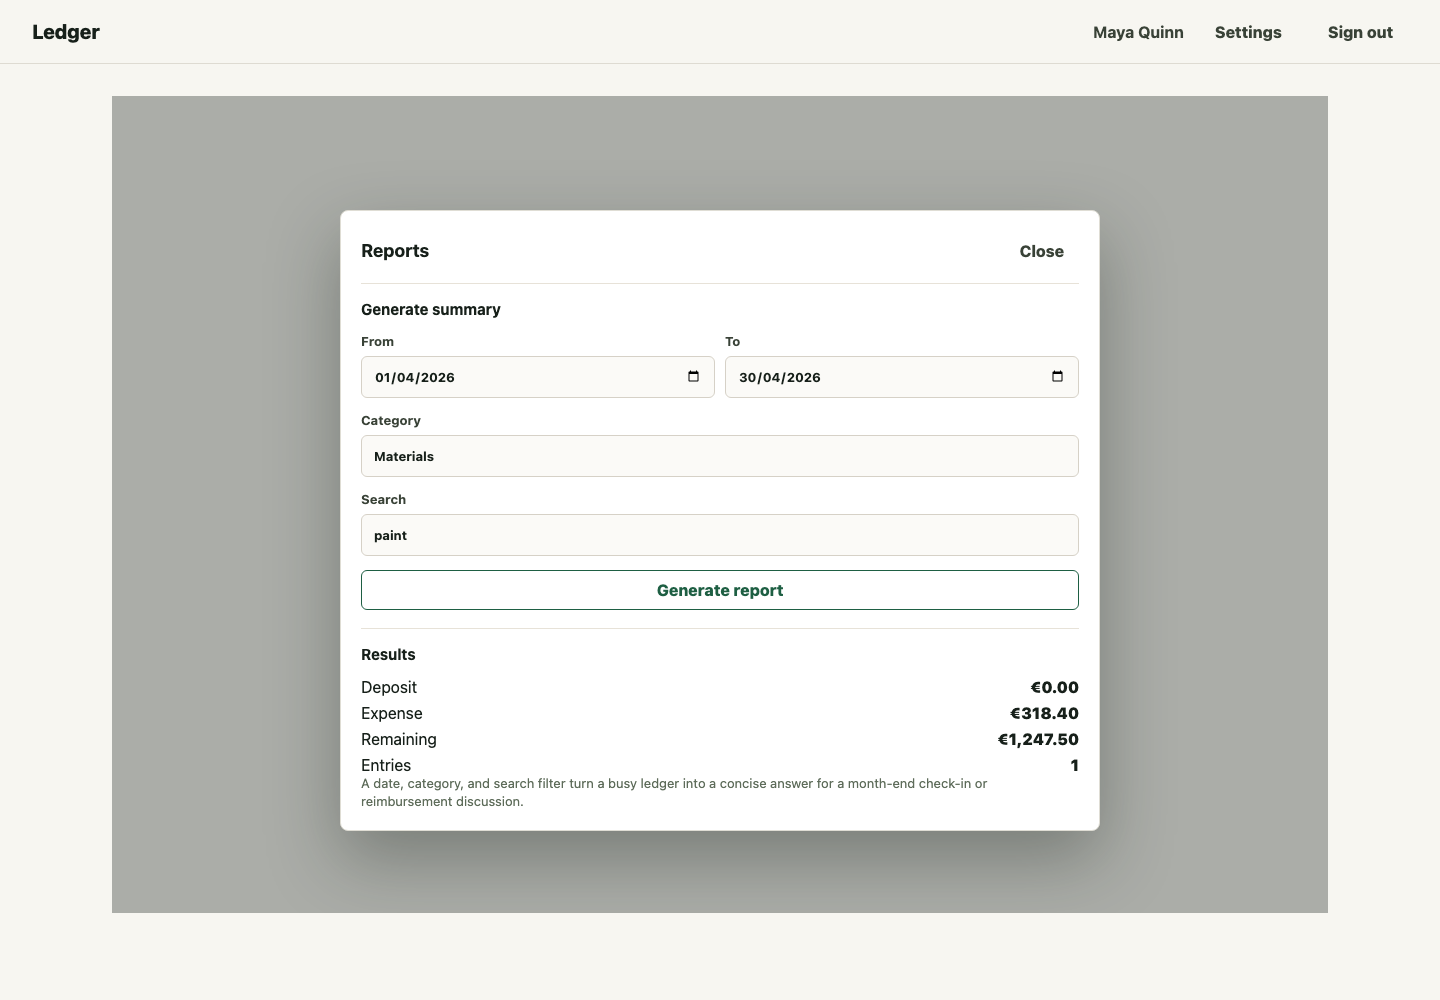
Task: Open the To date calendar picker
Action: (x=1056, y=377)
